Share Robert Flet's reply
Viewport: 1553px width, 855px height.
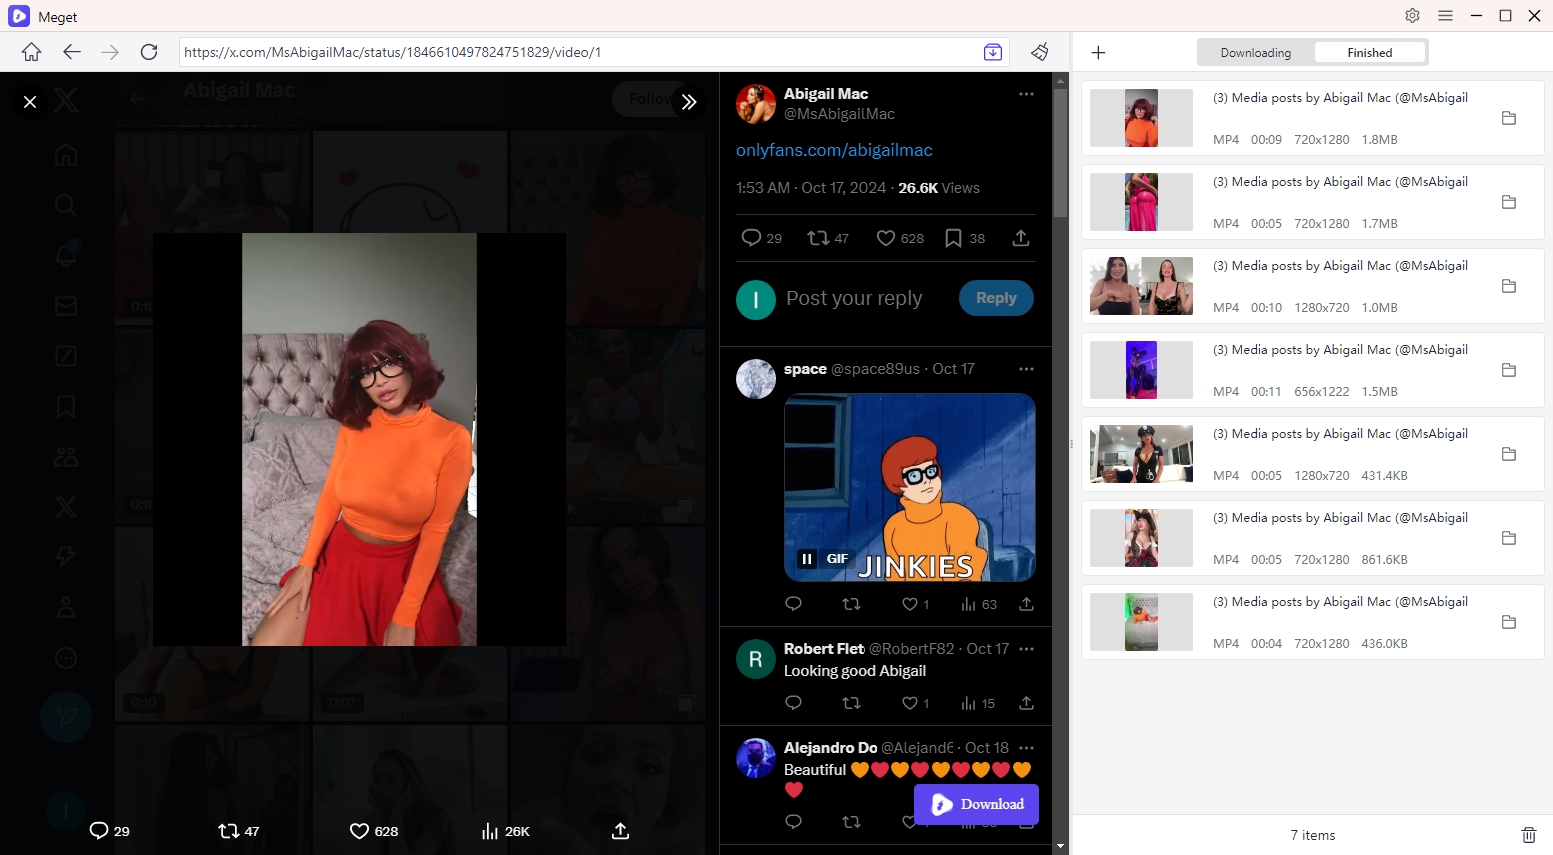coord(1026,703)
